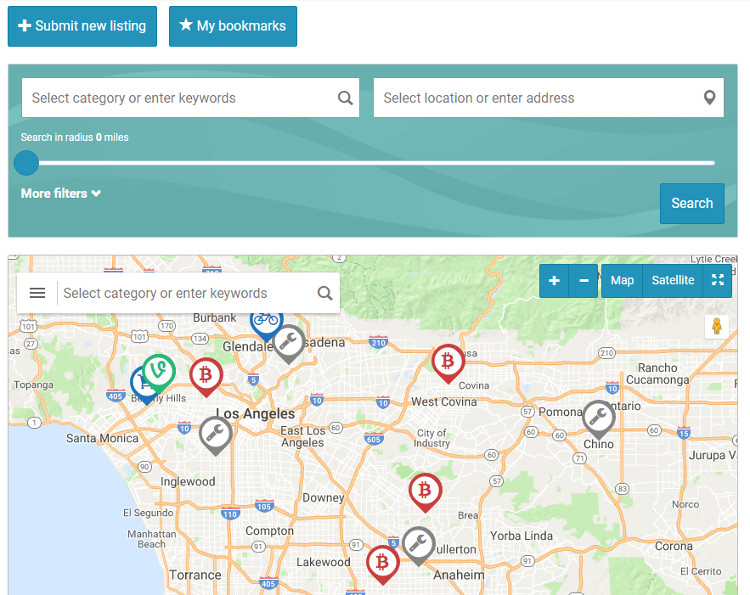
Task: Click the map search magnifier icon
Action: (325, 293)
